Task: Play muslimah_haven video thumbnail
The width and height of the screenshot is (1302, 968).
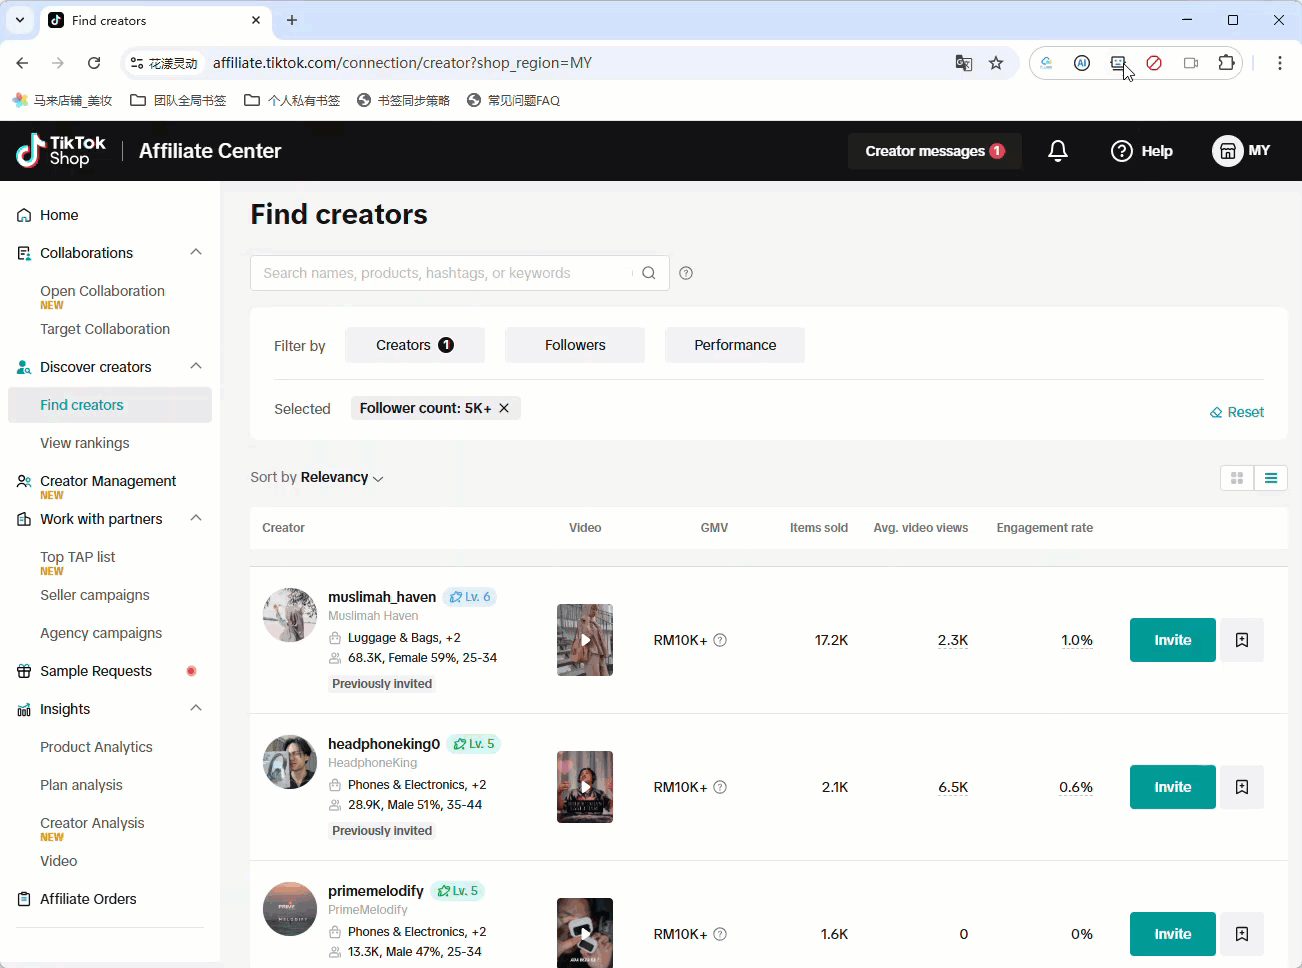Action: 585,640
